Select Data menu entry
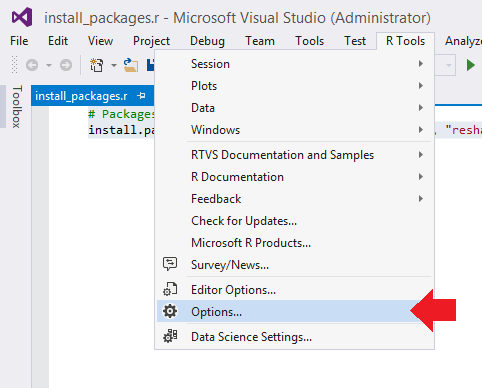Image resolution: width=482 pixels, height=388 pixels. pyautogui.click(x=295, y=108)
